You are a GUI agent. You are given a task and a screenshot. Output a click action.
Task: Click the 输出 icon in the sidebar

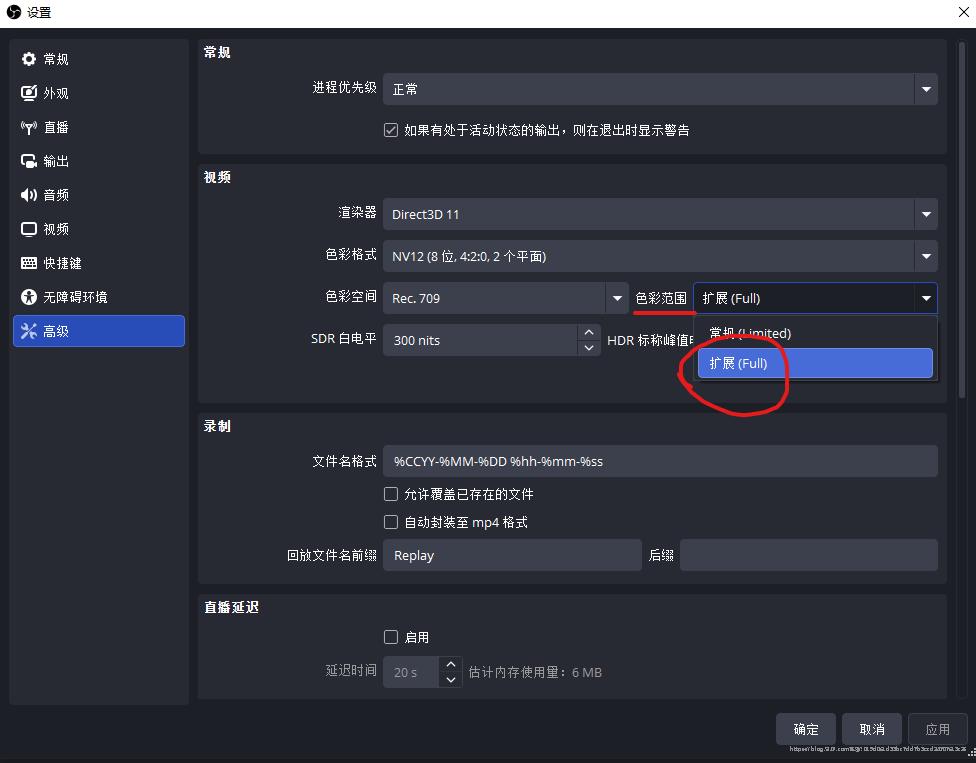[x=28, y=161]
